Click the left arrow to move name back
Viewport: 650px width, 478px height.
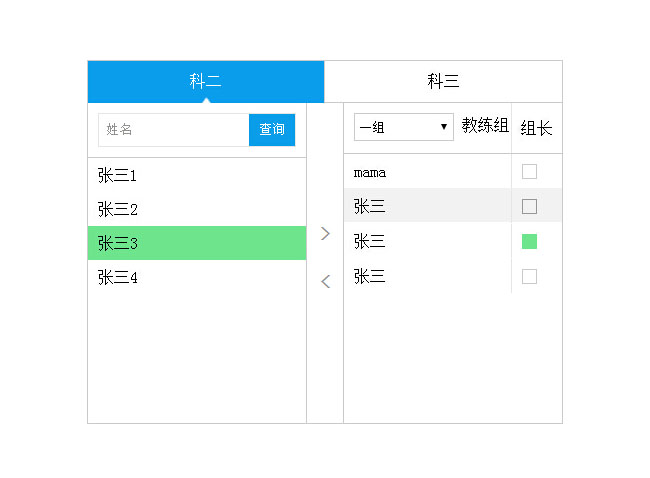(325, 282)
